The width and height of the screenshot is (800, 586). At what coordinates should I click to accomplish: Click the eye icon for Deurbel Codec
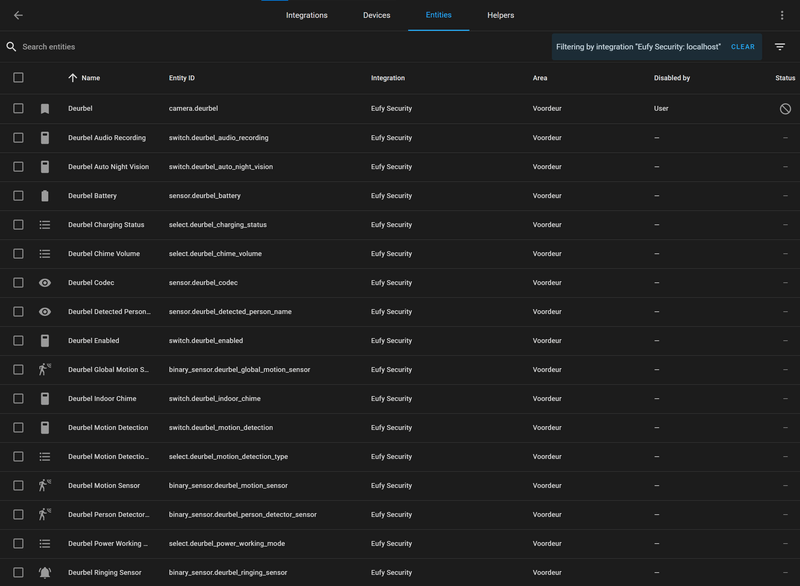click(x=45, y=283)
